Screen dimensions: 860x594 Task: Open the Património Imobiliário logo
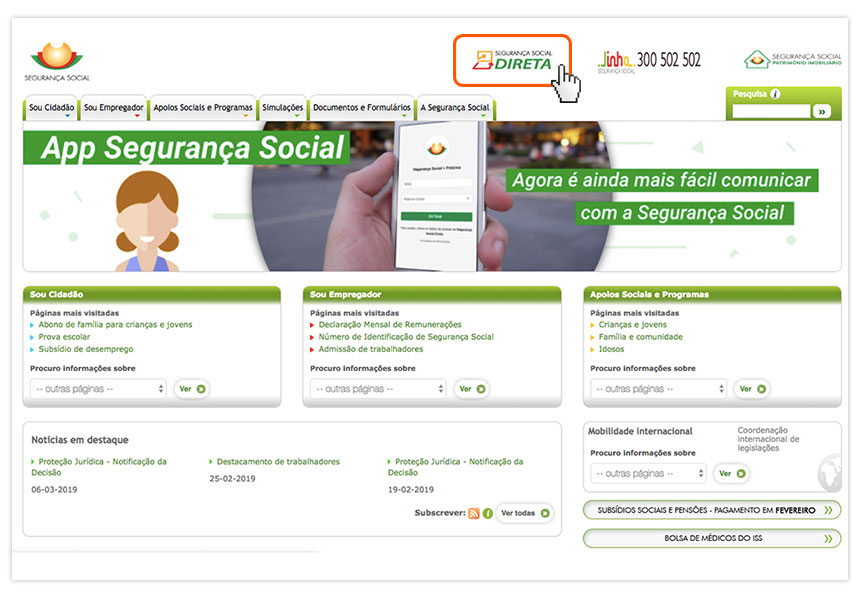[792, 60]
